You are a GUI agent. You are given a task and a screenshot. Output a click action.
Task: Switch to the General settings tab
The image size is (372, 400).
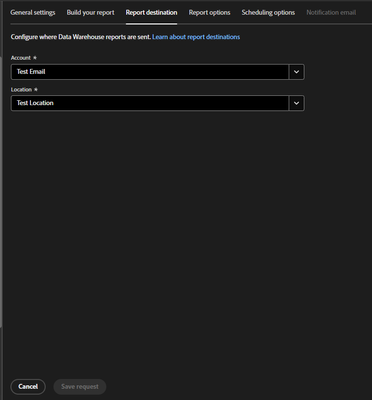(x=33, y=13)
